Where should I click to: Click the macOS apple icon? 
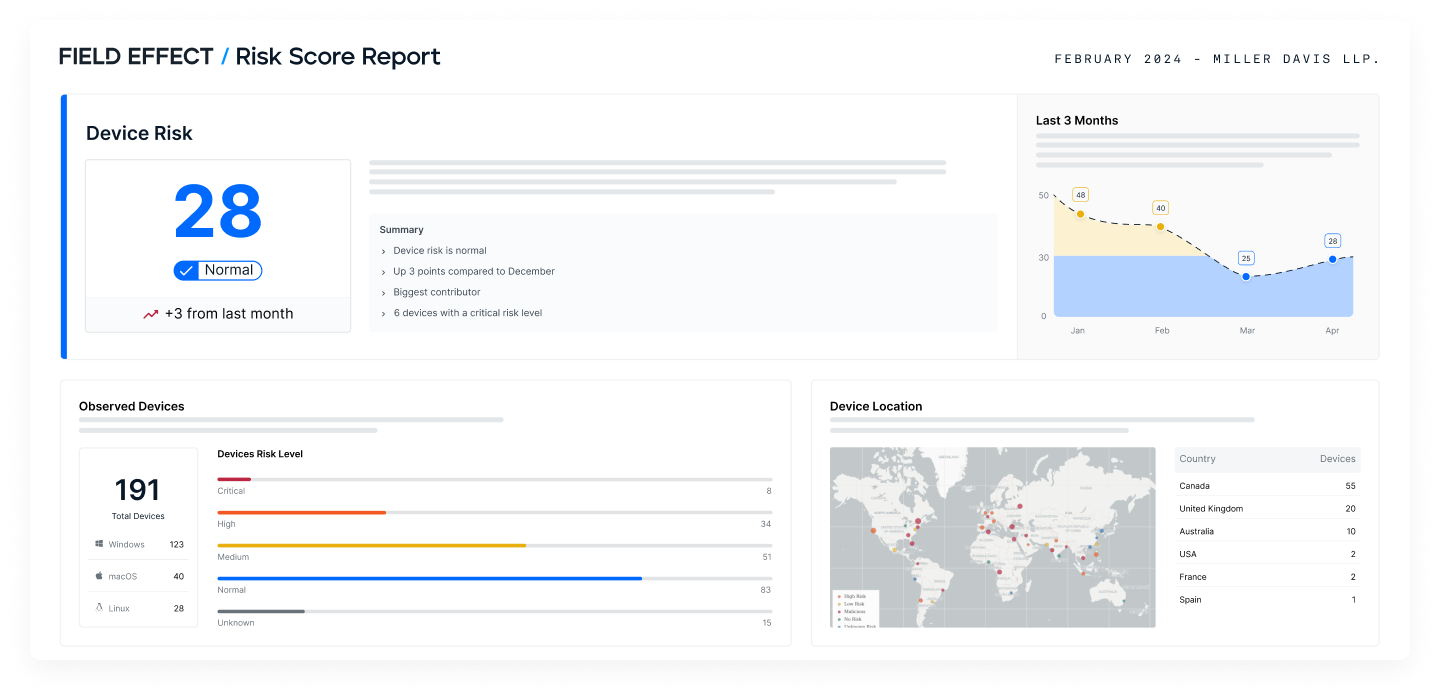coord(100,576)
